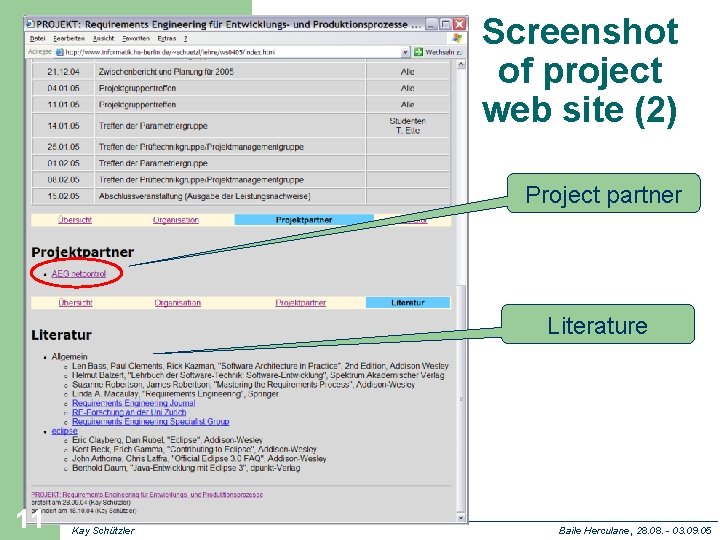The image size is (720, 540).
Task: Open Requirements Engineering Specialist Group link
Action: [151, 421]
